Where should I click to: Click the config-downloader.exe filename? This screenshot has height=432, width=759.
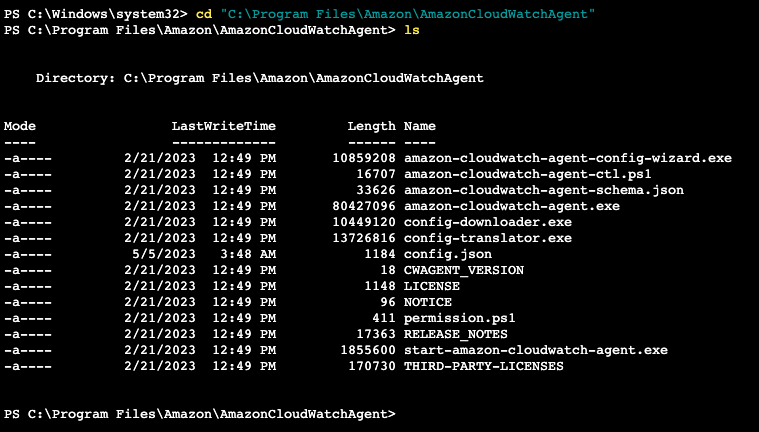point(488,222)
